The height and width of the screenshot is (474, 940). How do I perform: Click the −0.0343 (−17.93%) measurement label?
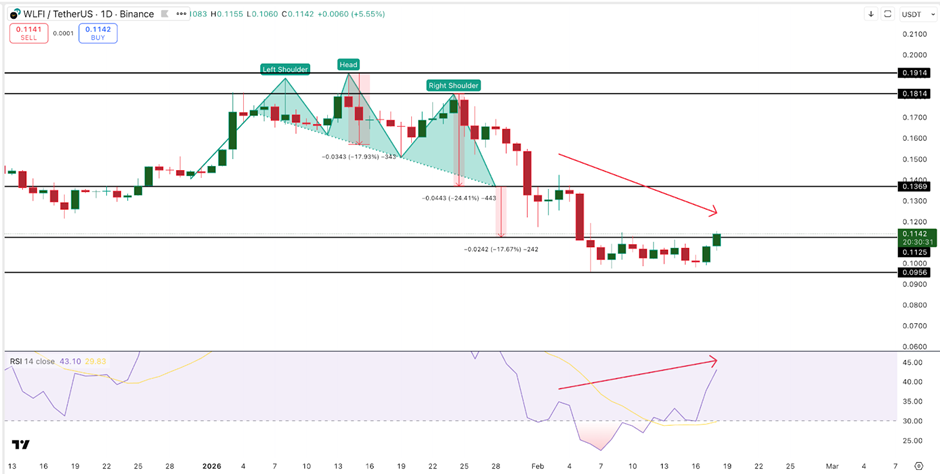click(x=359, y=156)
